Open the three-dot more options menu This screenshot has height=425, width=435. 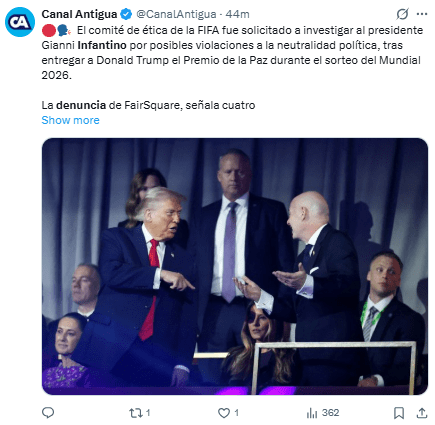click(x=422, y=14)
